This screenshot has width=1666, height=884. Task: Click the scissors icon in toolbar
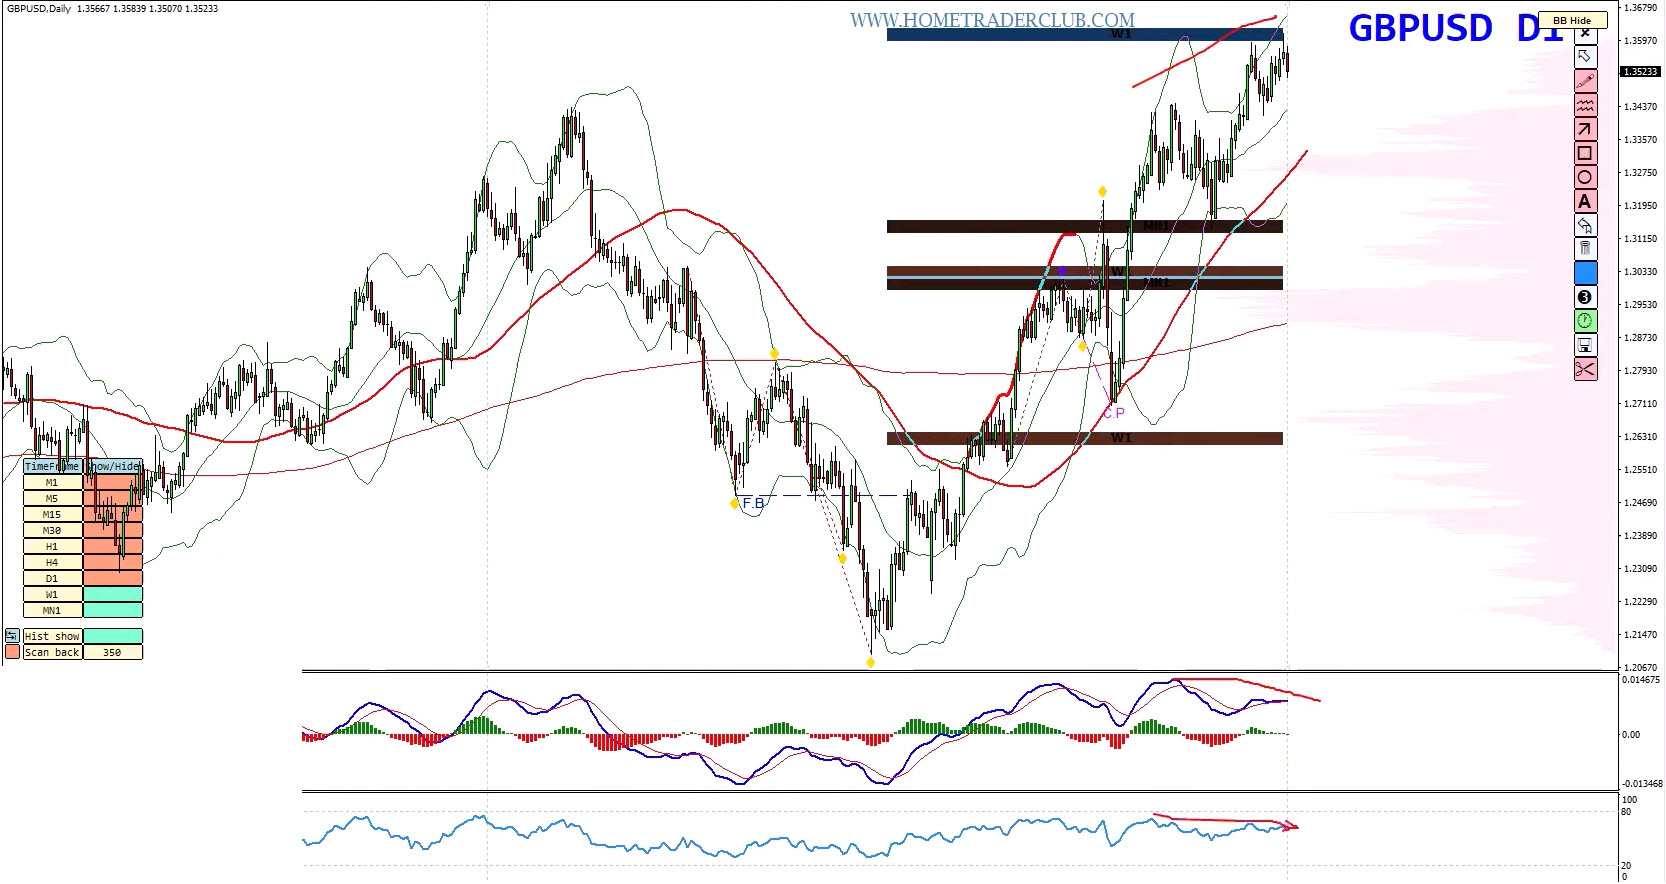pos(1585,369)
